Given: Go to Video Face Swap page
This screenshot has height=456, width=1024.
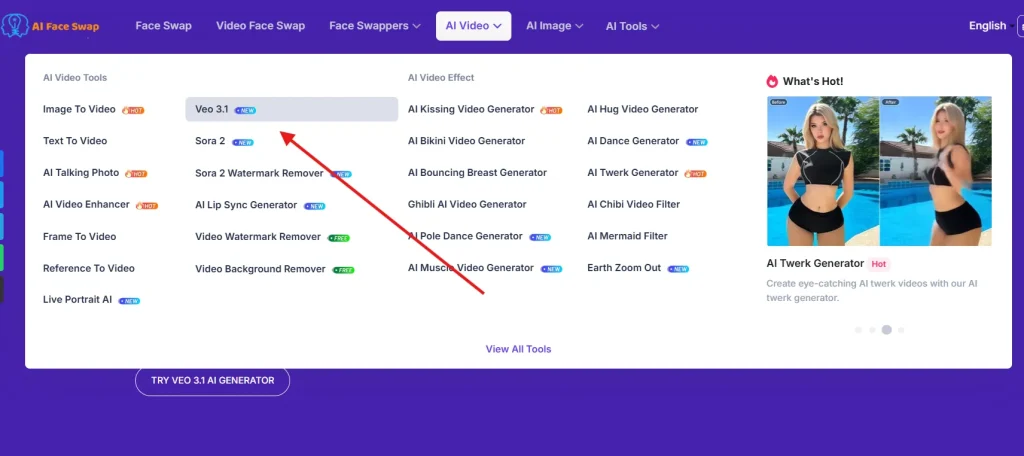Looking at the screenshot, I should pos(260,26).
